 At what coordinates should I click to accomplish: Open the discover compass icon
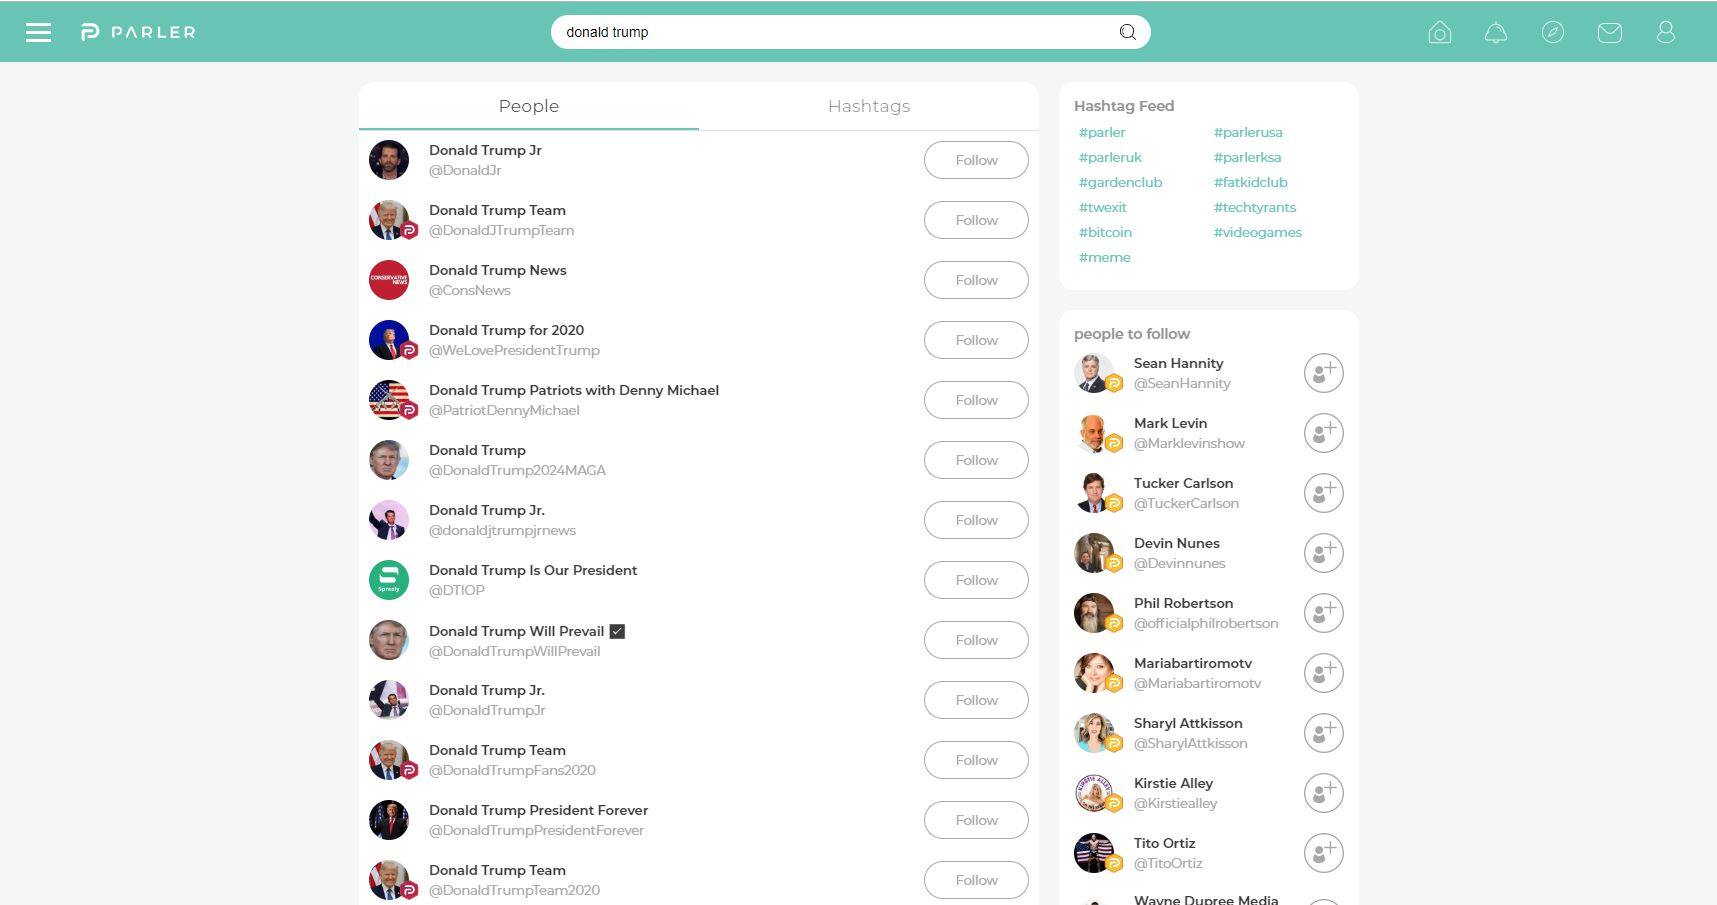(1553, 33)
